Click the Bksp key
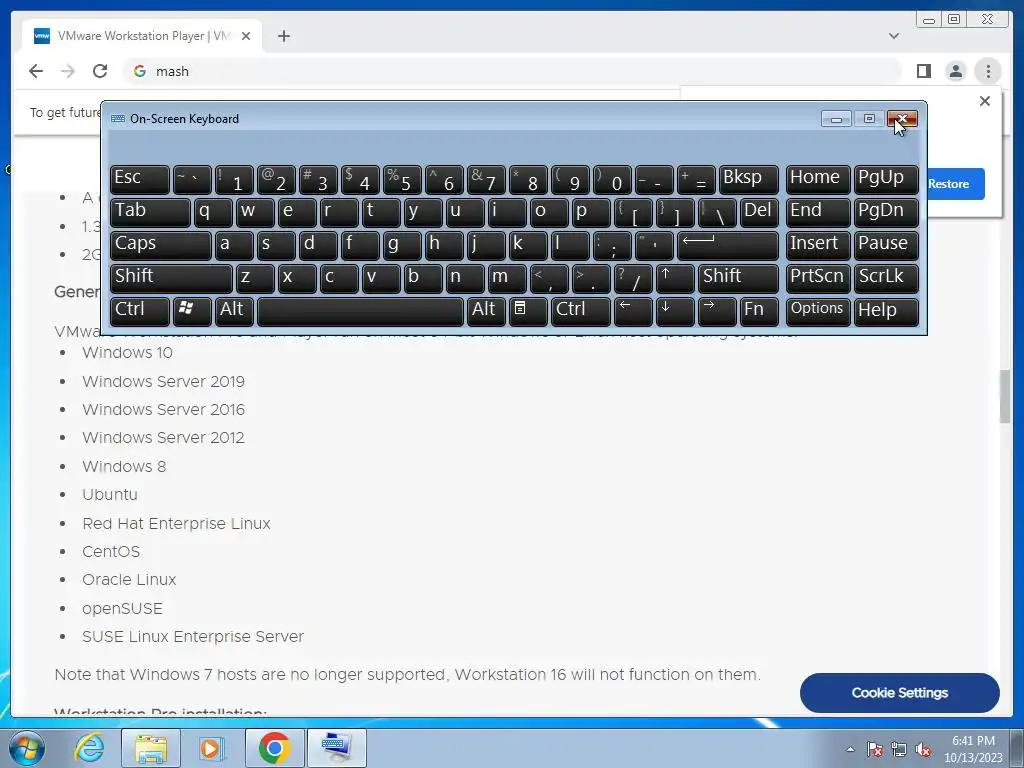This screenshot has height=768, width=1024. (x=748, y=180)
